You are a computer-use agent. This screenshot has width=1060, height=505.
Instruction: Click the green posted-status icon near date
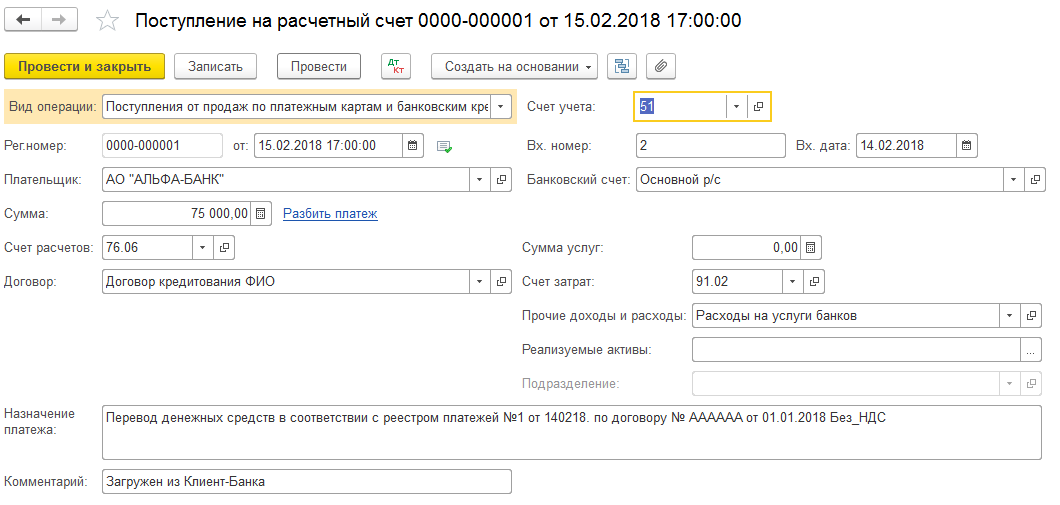click(x=445, y=146)
